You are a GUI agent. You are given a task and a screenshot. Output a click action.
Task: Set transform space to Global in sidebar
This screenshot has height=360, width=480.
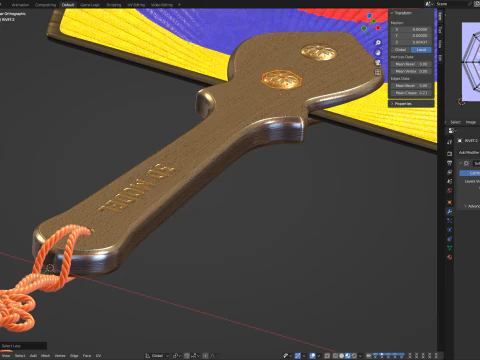pyautogui.click(x=401, y=50)
